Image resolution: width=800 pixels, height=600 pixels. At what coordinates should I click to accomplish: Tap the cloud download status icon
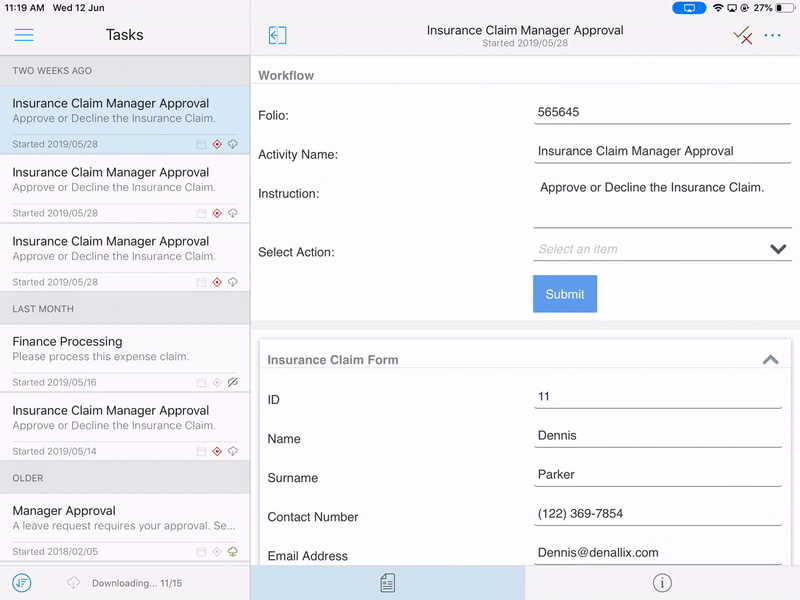point(74,583)
